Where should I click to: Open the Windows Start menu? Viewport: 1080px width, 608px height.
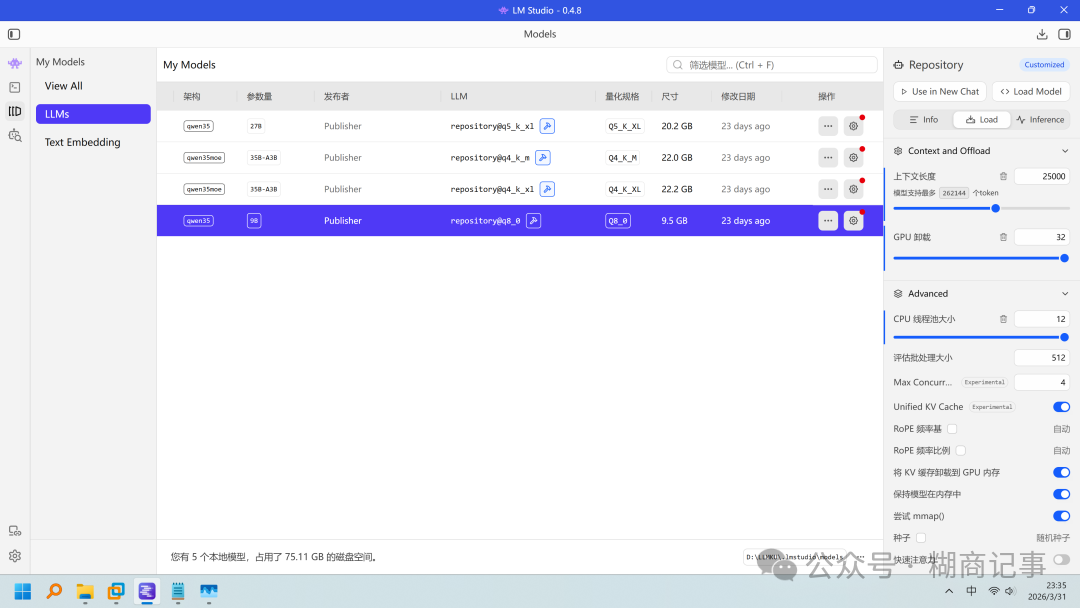click(x=23, y=591)
